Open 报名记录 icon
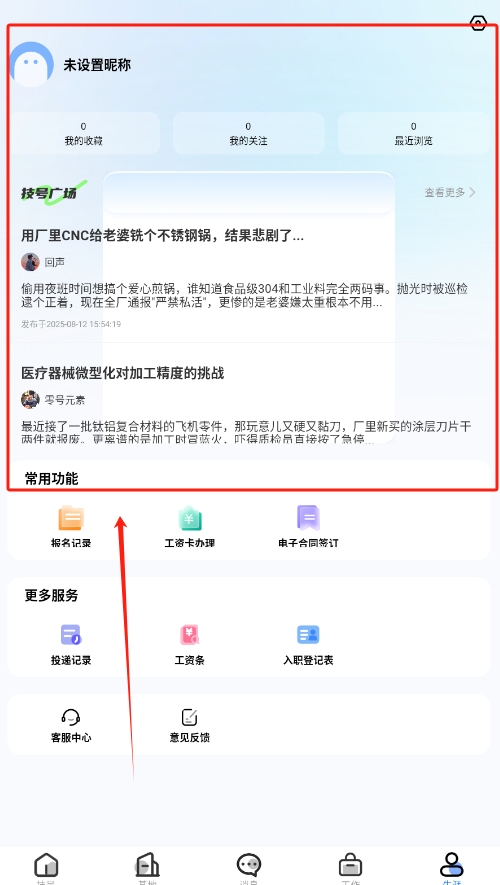 pyautogui.click(x=71, y=518)
